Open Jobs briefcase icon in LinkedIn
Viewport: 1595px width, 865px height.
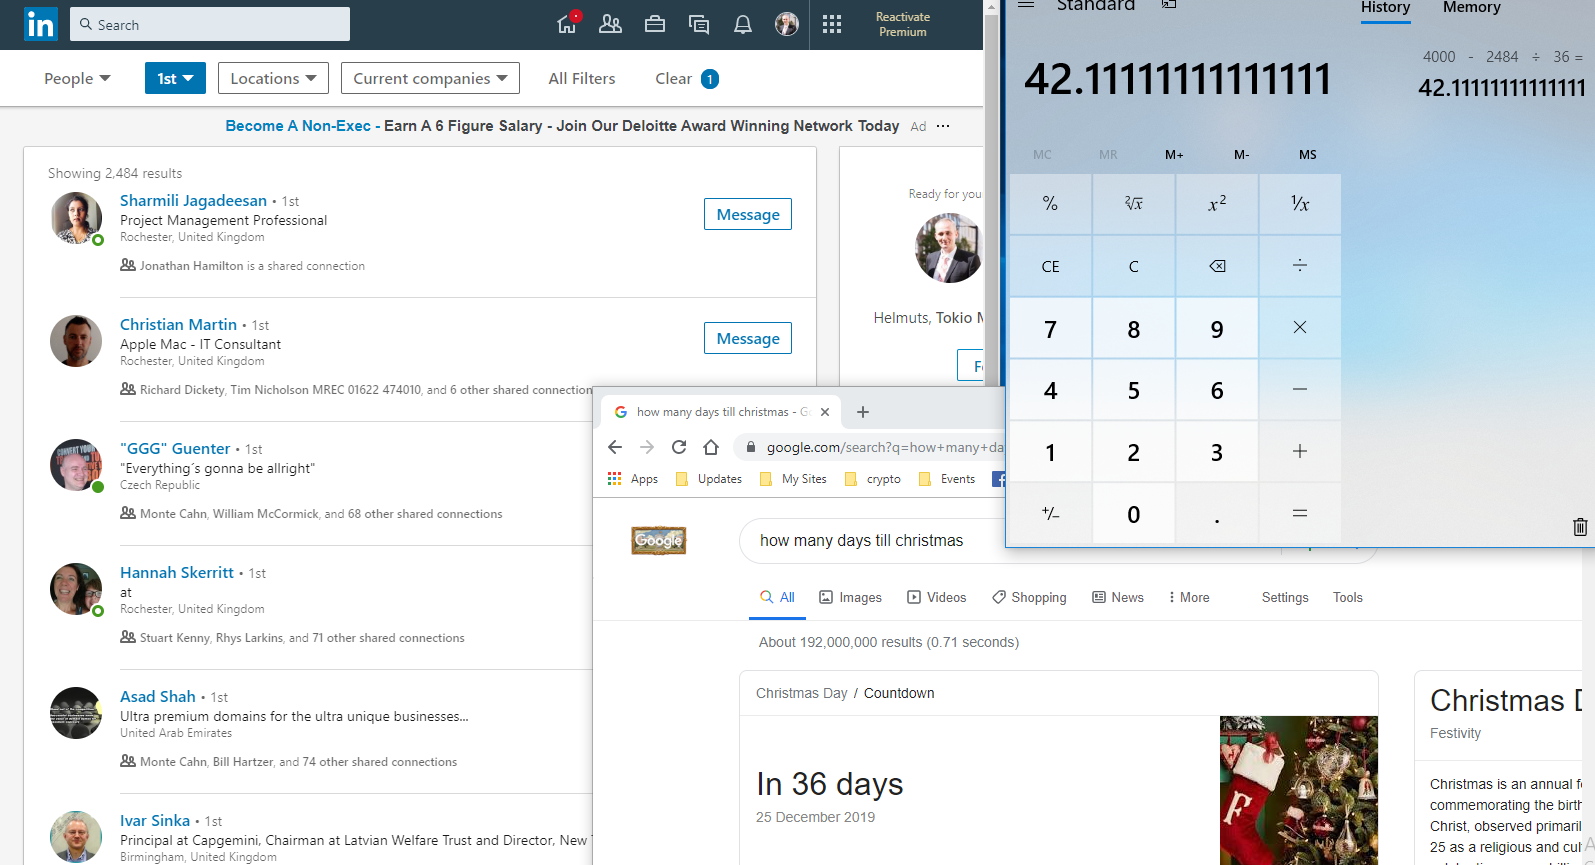[x=655, y=24]
